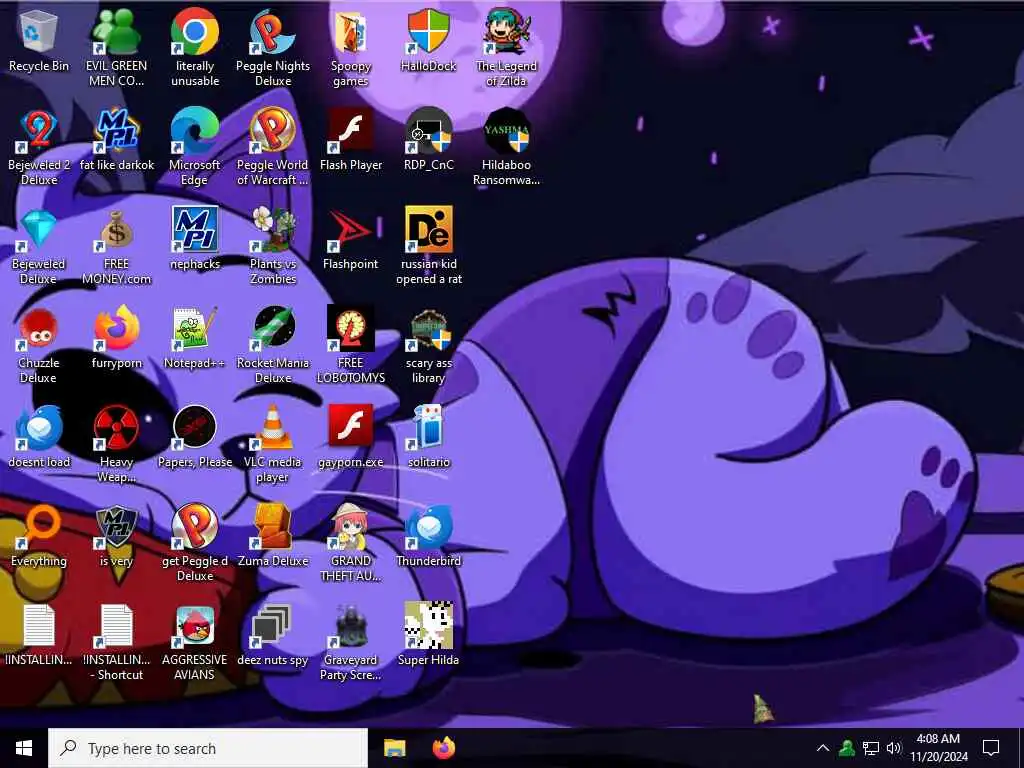This screenshot has width=1024, height=768.
Task: Click the Type here to search box
Action: (208, 748)
